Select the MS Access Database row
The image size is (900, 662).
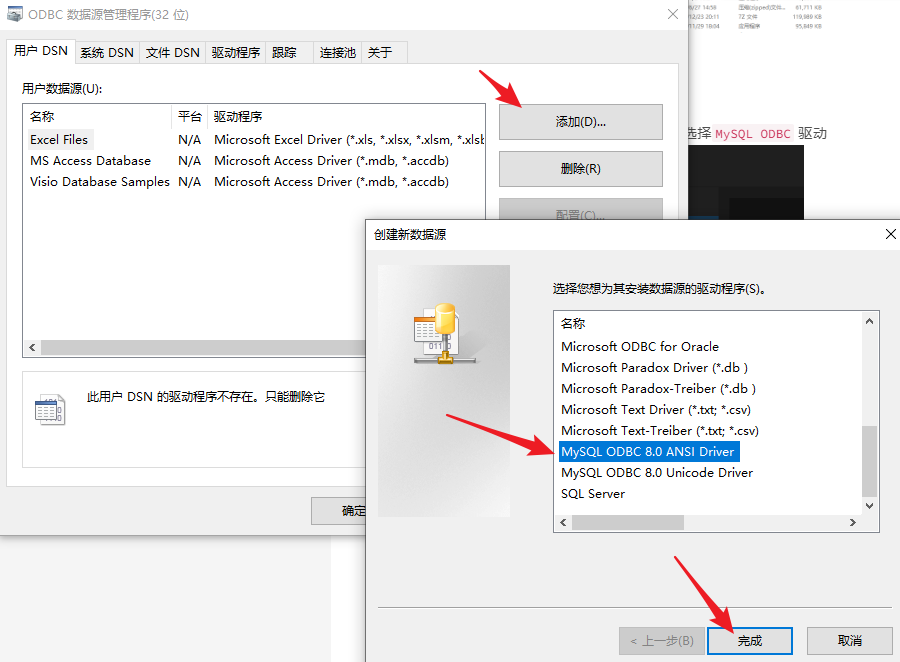[91, 161]
